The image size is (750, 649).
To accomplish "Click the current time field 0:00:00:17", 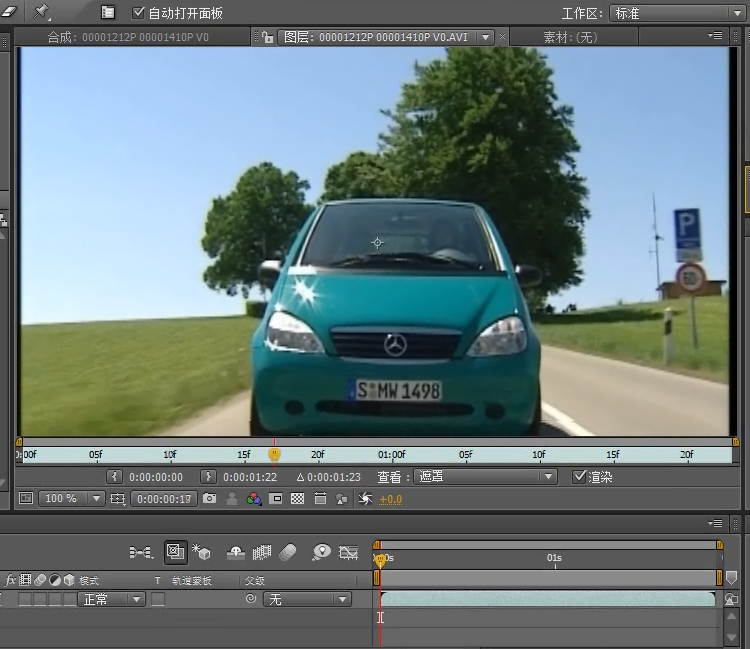I will [164, 499].
